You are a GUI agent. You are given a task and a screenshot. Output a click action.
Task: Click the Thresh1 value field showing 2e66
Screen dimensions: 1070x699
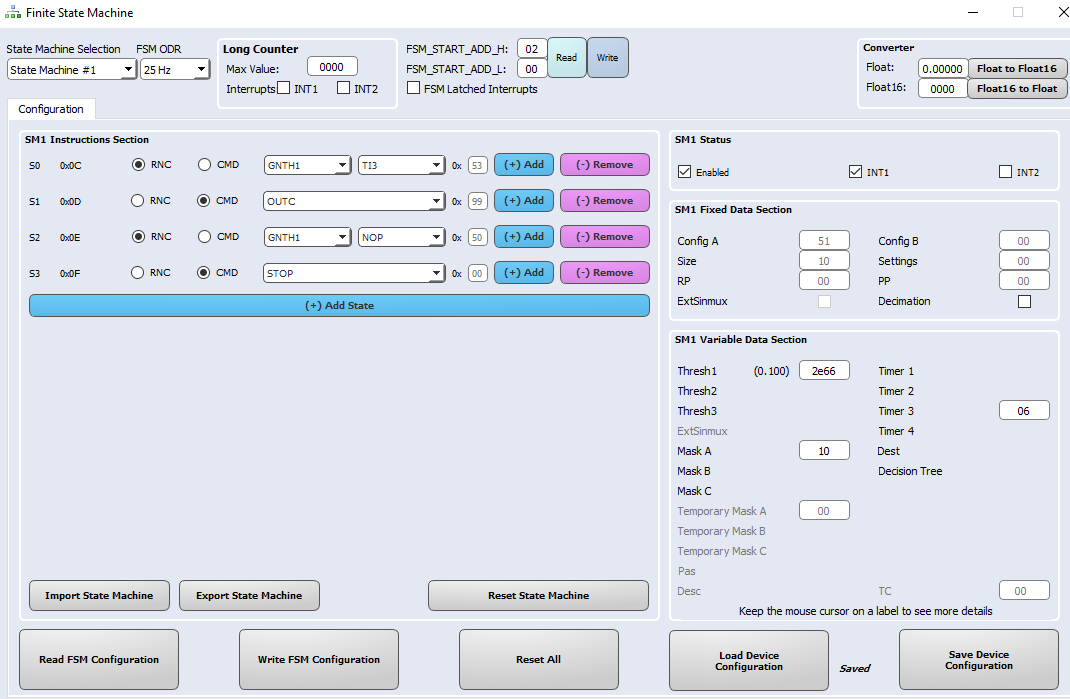[823, 370]
